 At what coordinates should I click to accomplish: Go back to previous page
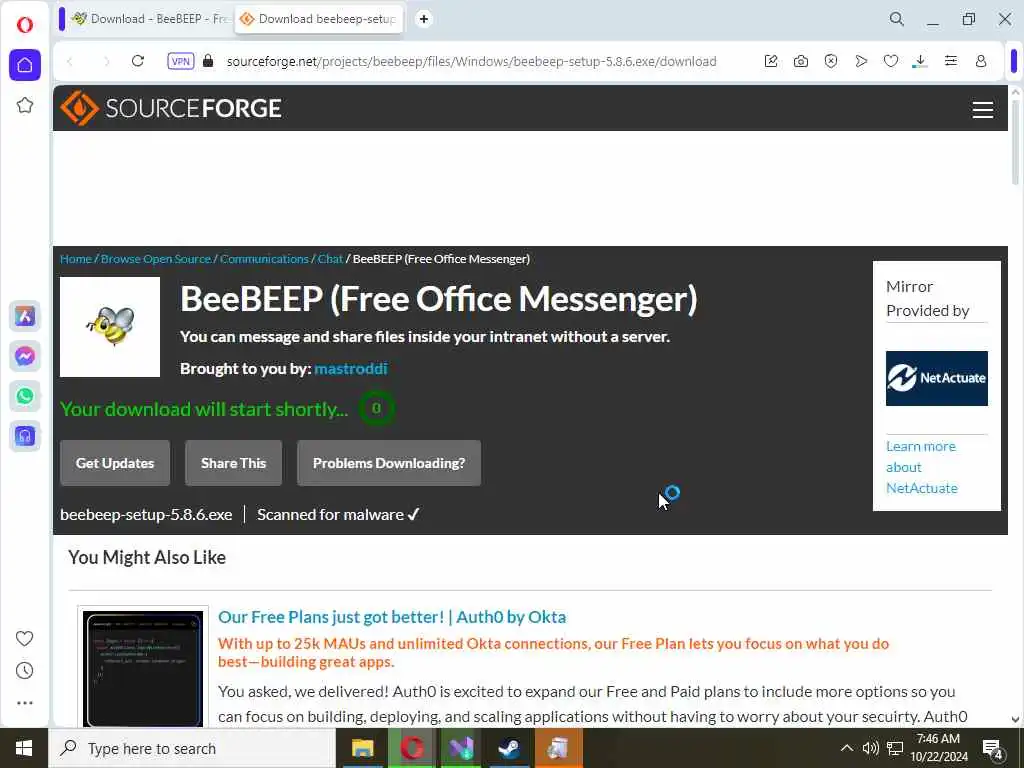pyautogui.click(x=70, y=61)
